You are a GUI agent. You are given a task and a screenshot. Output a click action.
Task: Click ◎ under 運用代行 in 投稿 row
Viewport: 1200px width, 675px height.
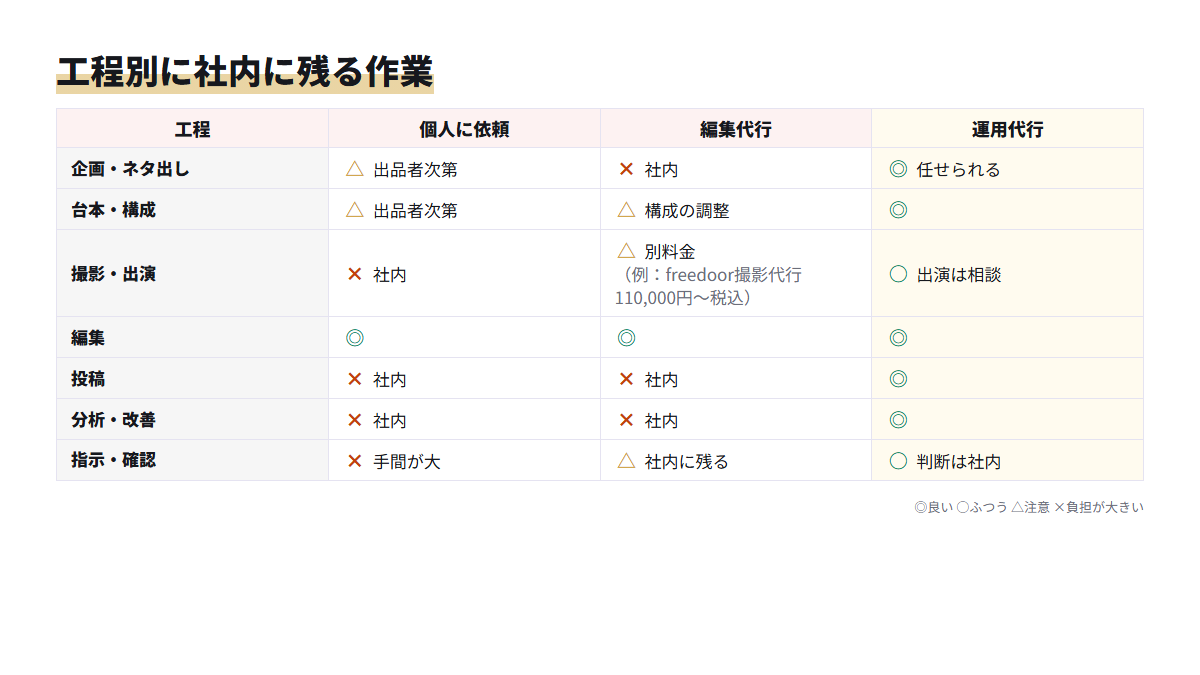pos(898,379)
